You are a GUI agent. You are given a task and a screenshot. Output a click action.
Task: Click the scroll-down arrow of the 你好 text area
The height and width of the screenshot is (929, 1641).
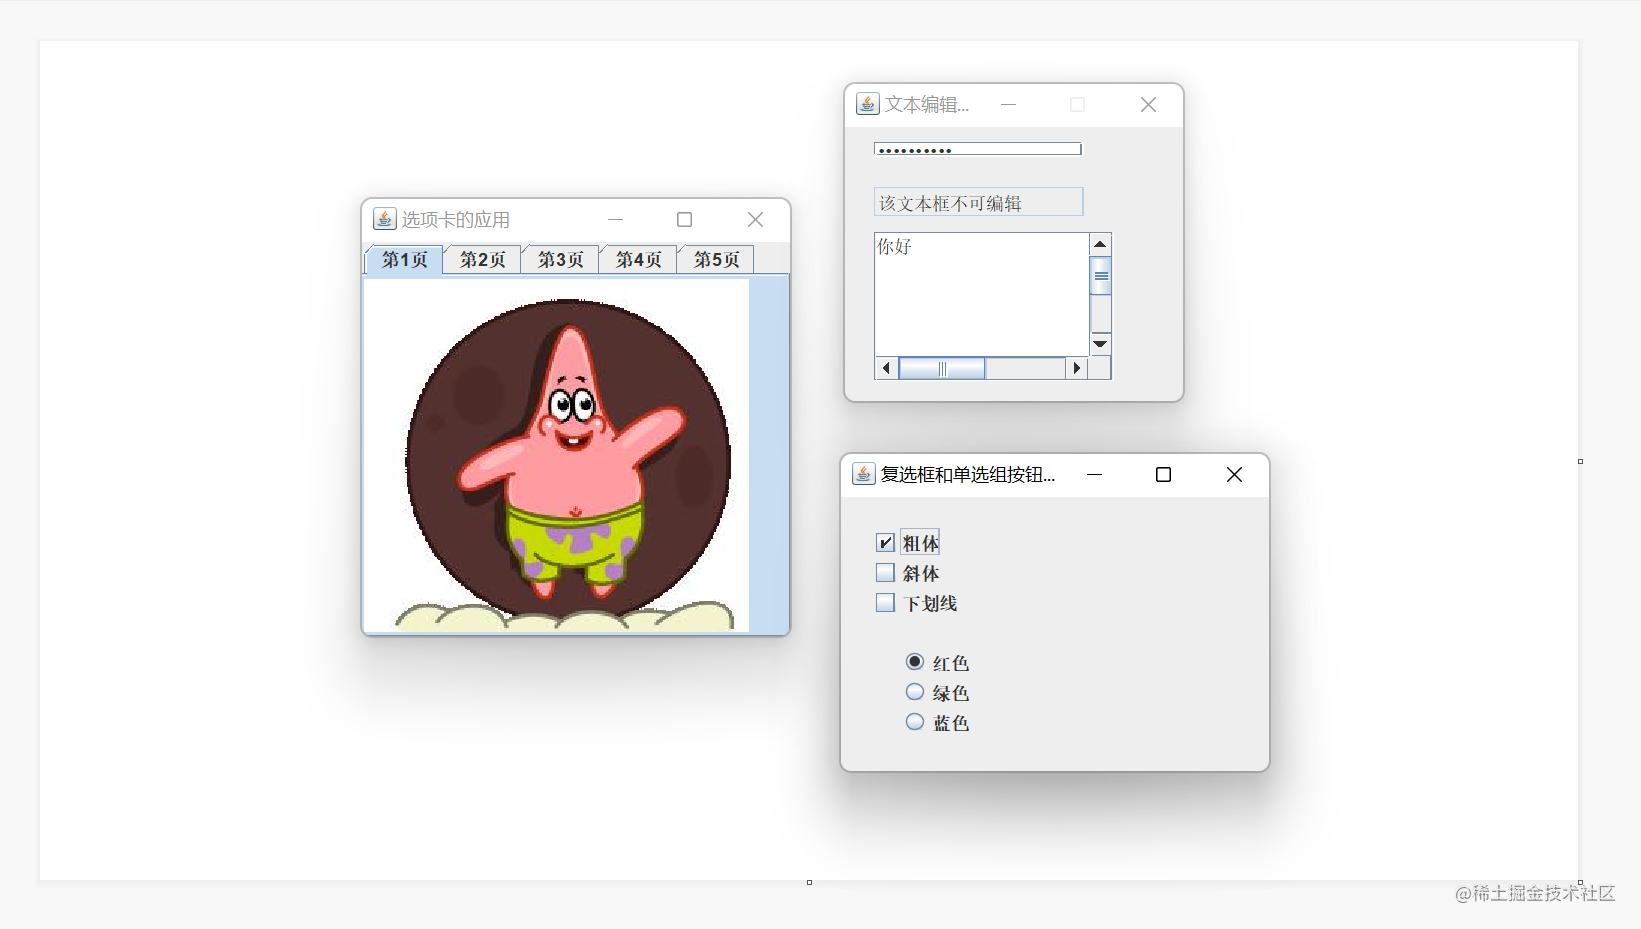[1100, 343]
